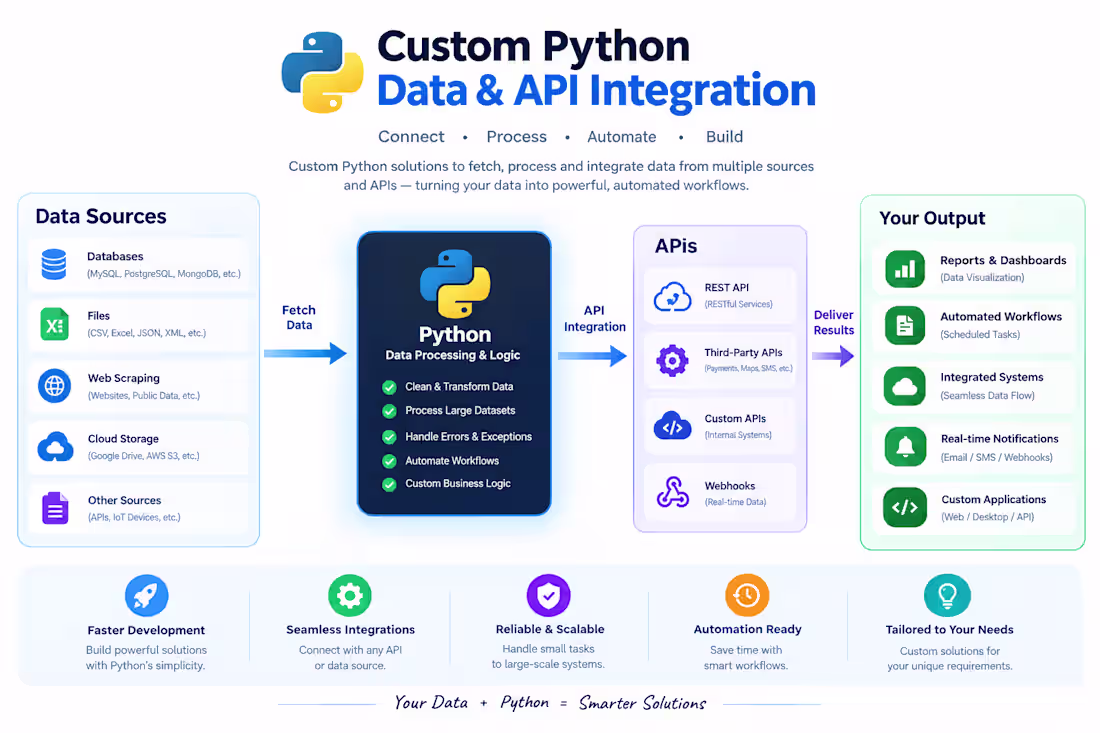
Task: Click the "Webhooks" label
Action: [730, 486]
